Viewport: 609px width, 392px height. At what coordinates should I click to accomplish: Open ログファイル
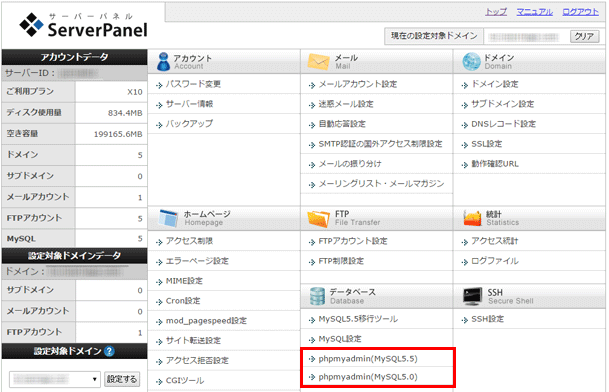[494, 261]
